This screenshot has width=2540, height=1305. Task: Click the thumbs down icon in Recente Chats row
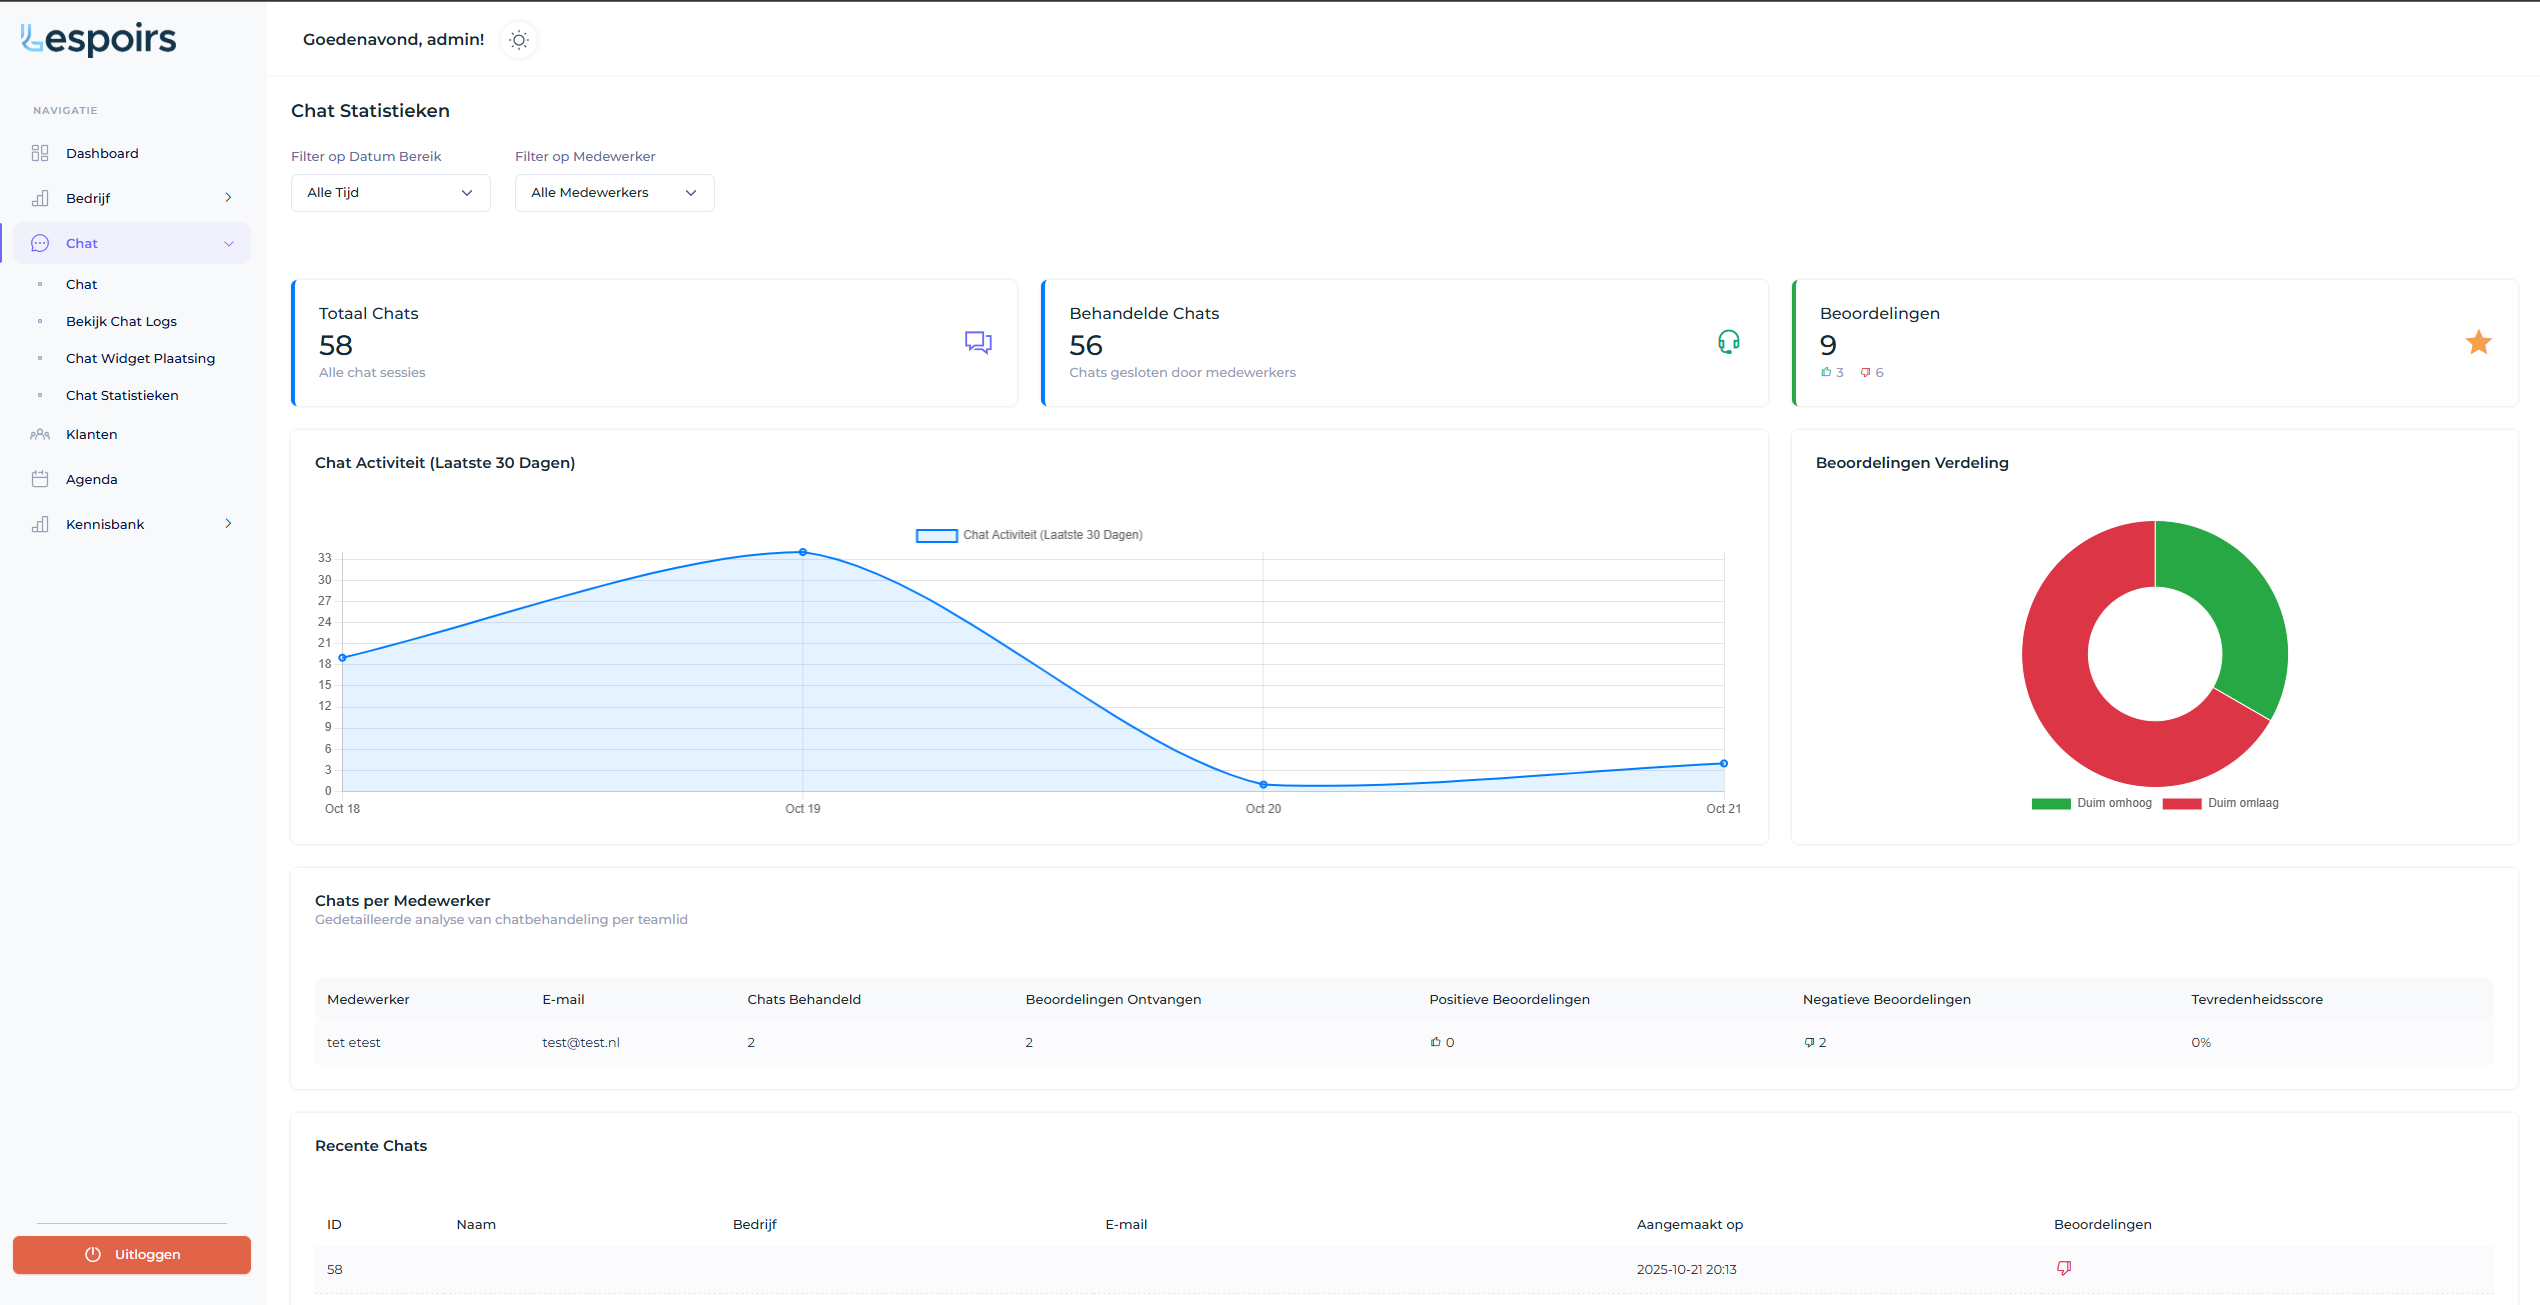coord(2063,1268)
